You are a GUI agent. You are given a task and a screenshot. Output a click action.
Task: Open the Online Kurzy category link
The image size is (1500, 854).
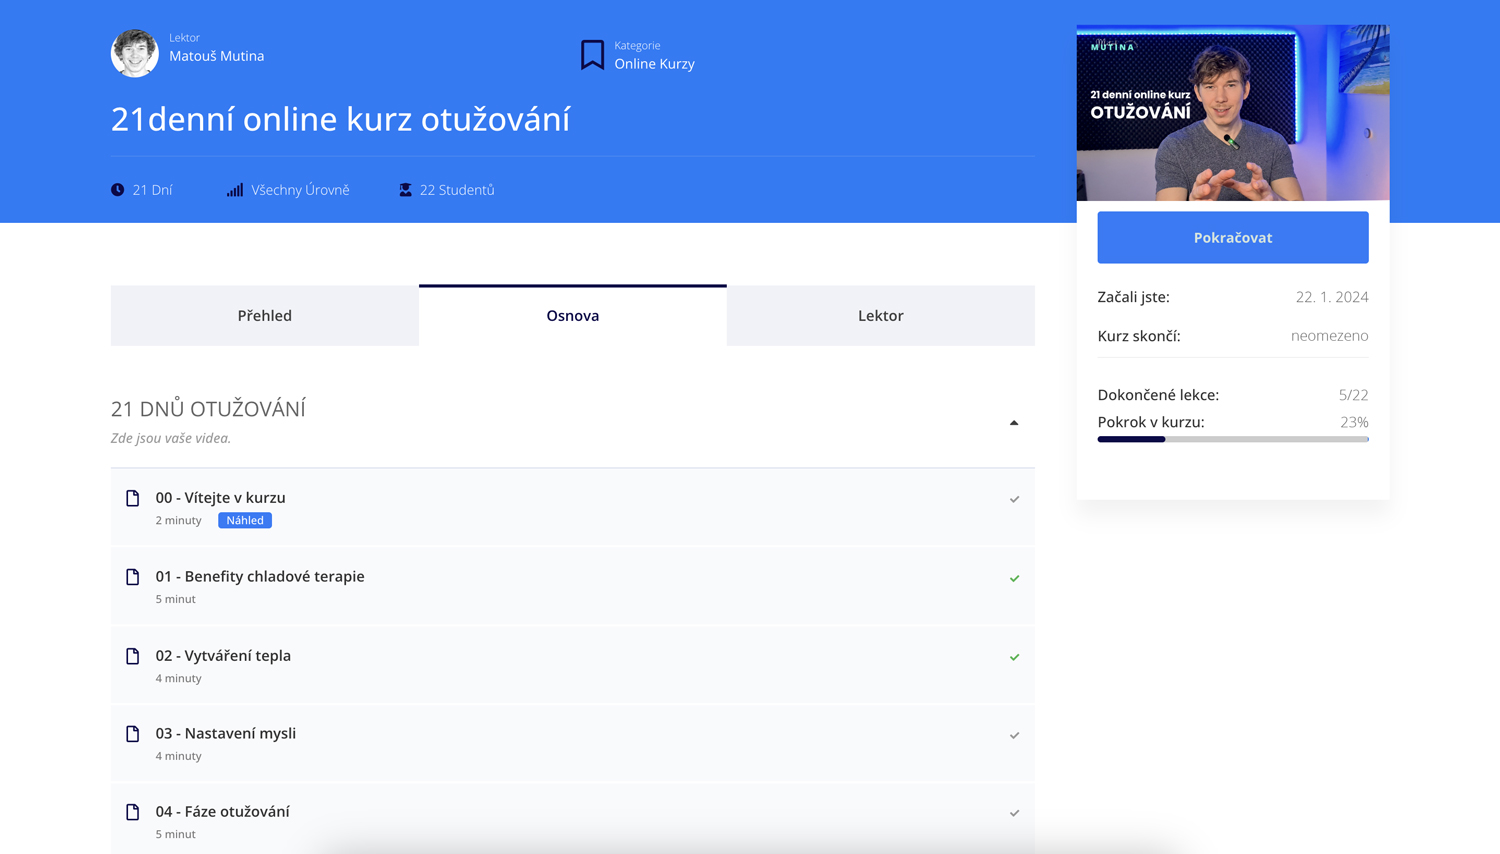pyautogui.click(x=654, y=64)
